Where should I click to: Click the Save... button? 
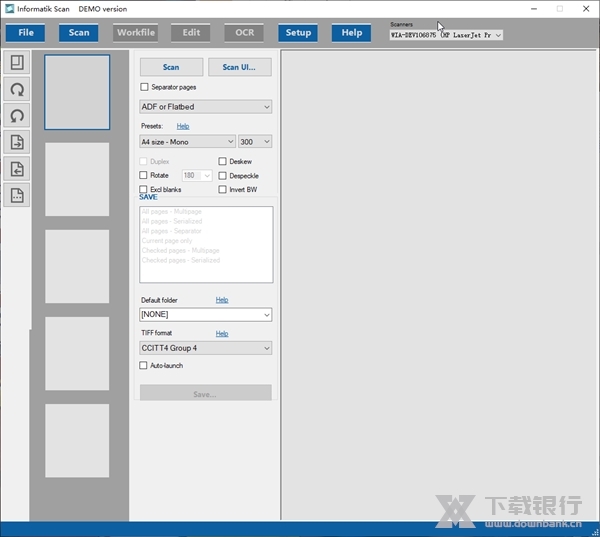pos(205,393)
